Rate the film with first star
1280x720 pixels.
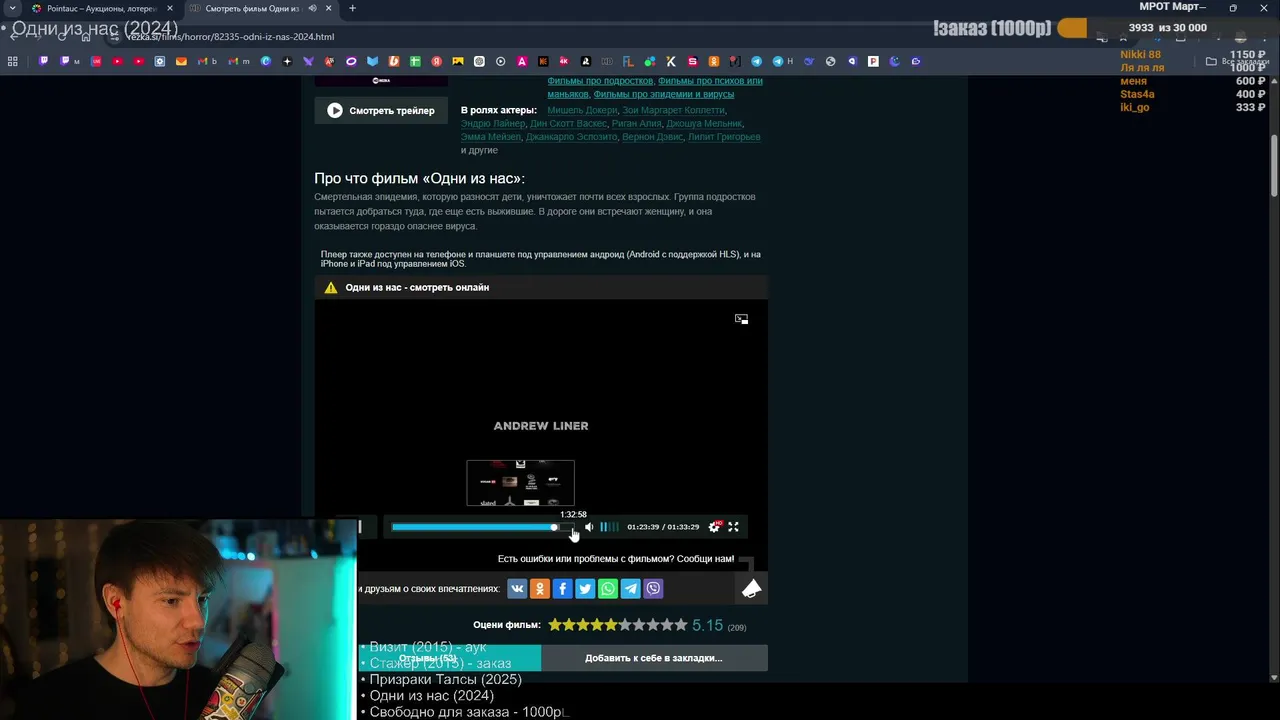click(555, 625)
